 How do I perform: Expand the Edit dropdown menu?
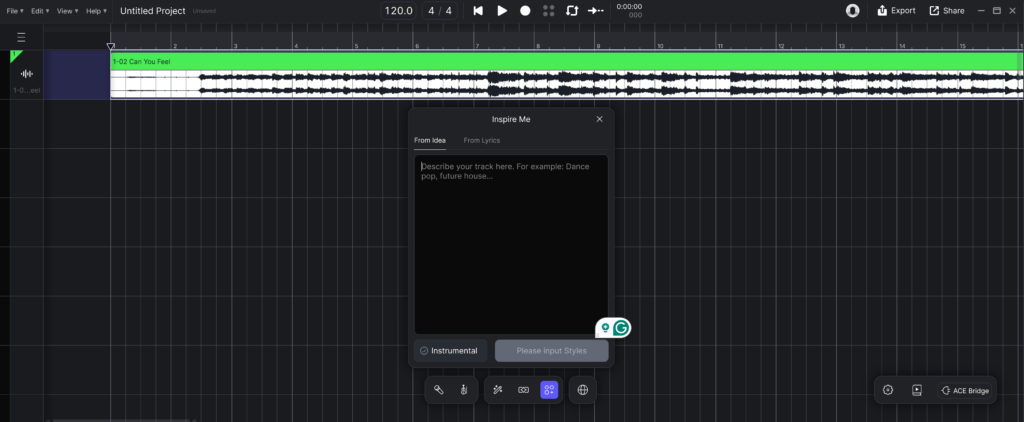pos(41,10)
